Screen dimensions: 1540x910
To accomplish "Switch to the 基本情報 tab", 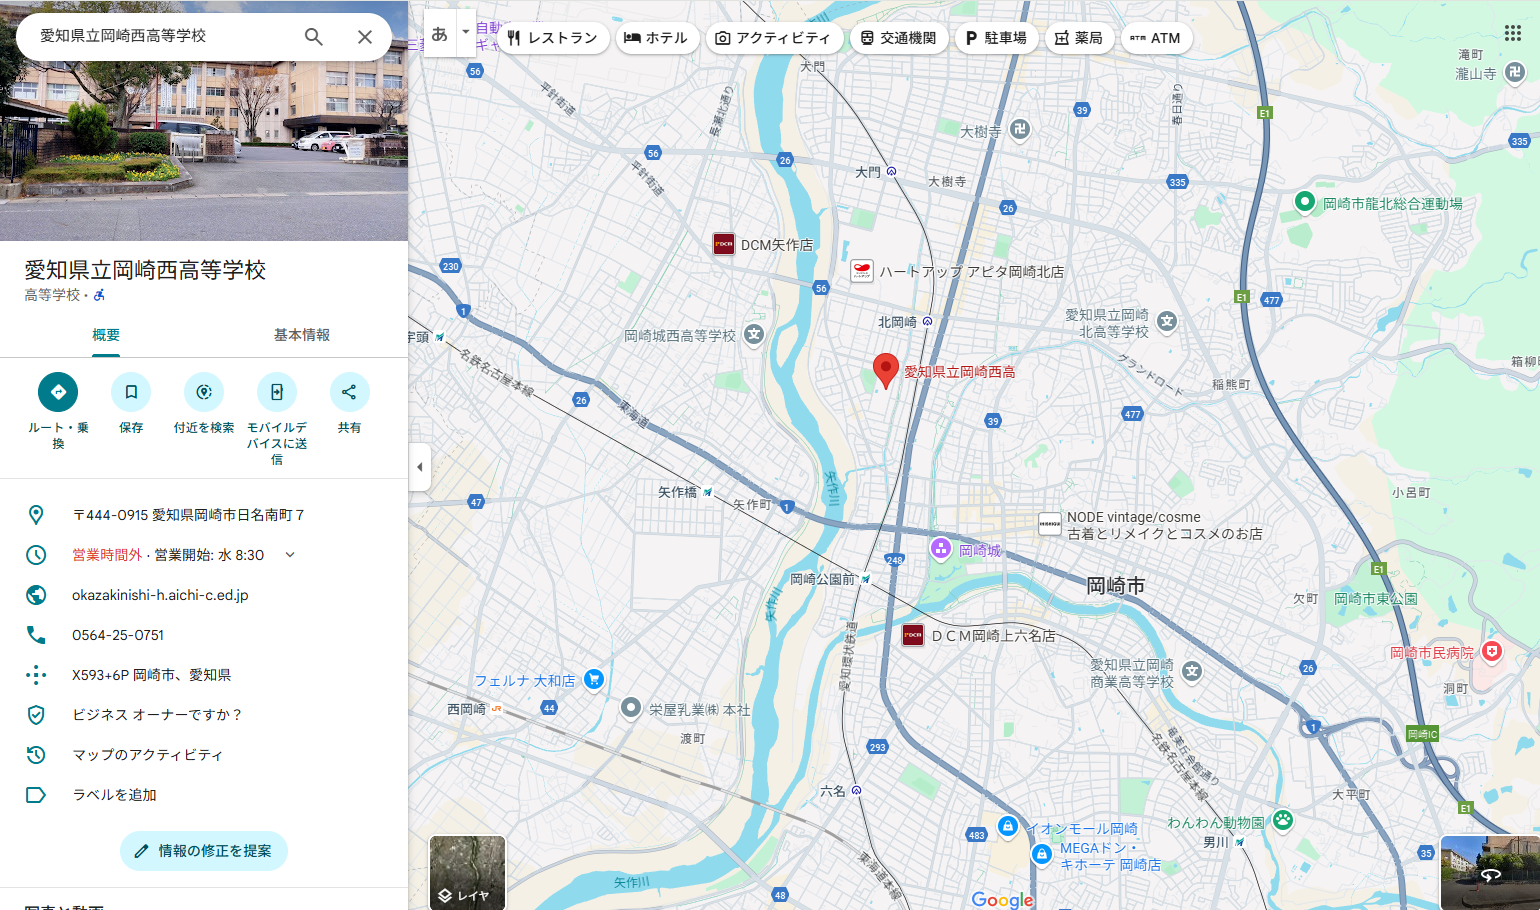I will coord(302,336).
